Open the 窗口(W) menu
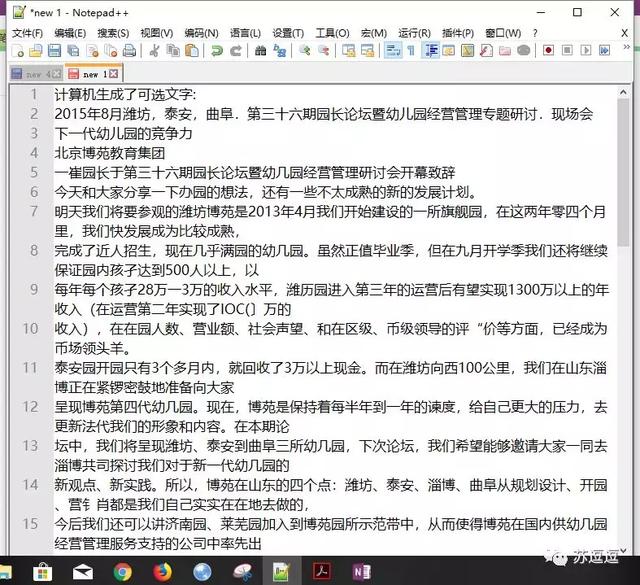This screenshot has width=640, height=585. point(503,33)
